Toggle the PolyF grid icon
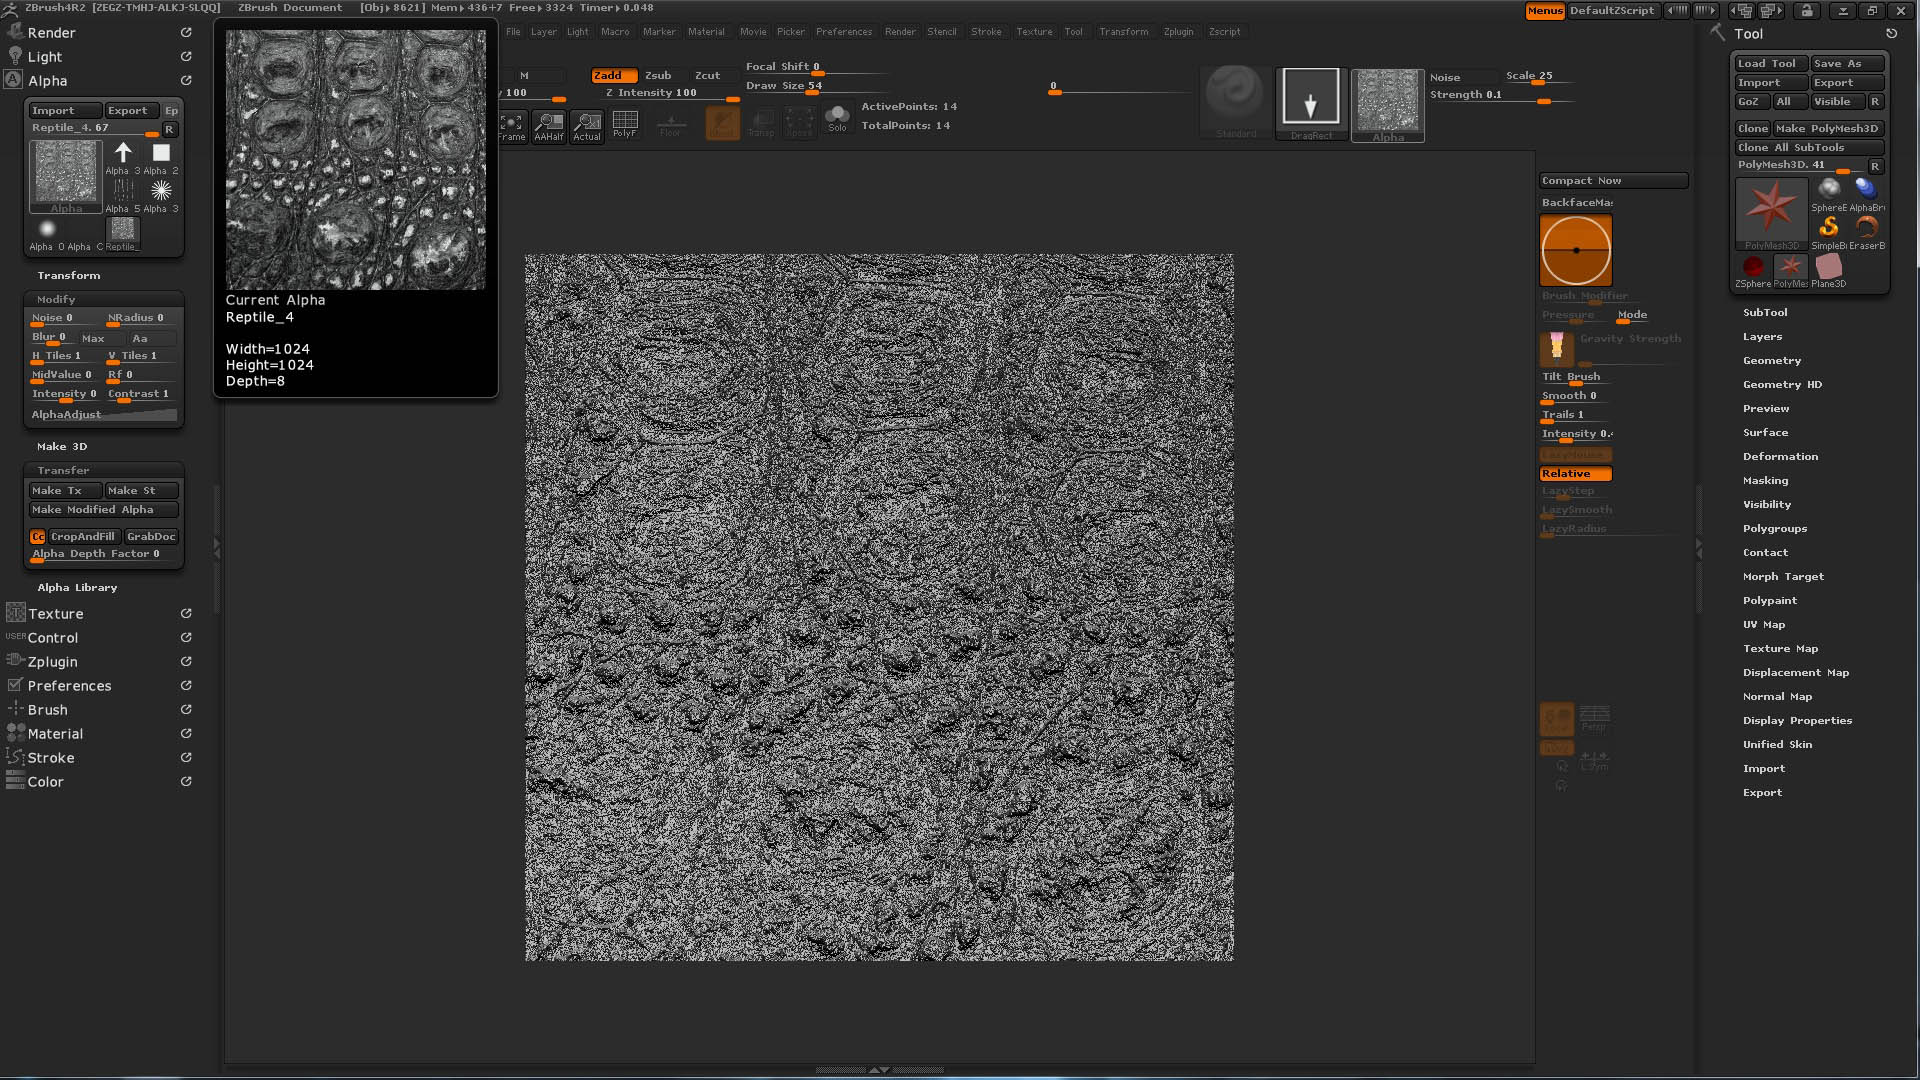This screenshot has height=1080, width=1920. (x=625, y=124)
